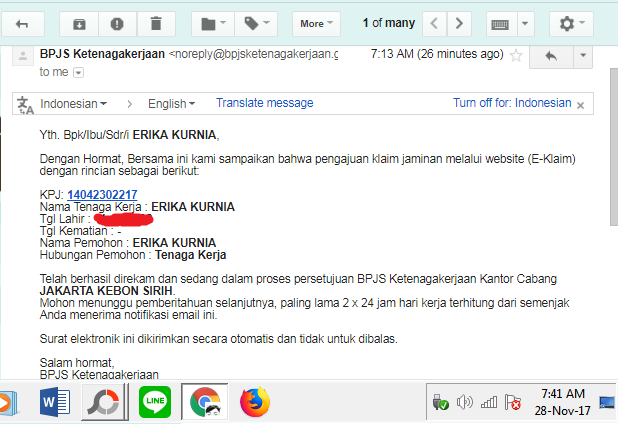This screenshot has height=424, width=618.
Task: Open media player icon in taskbar
Action: tap(8, 402)
